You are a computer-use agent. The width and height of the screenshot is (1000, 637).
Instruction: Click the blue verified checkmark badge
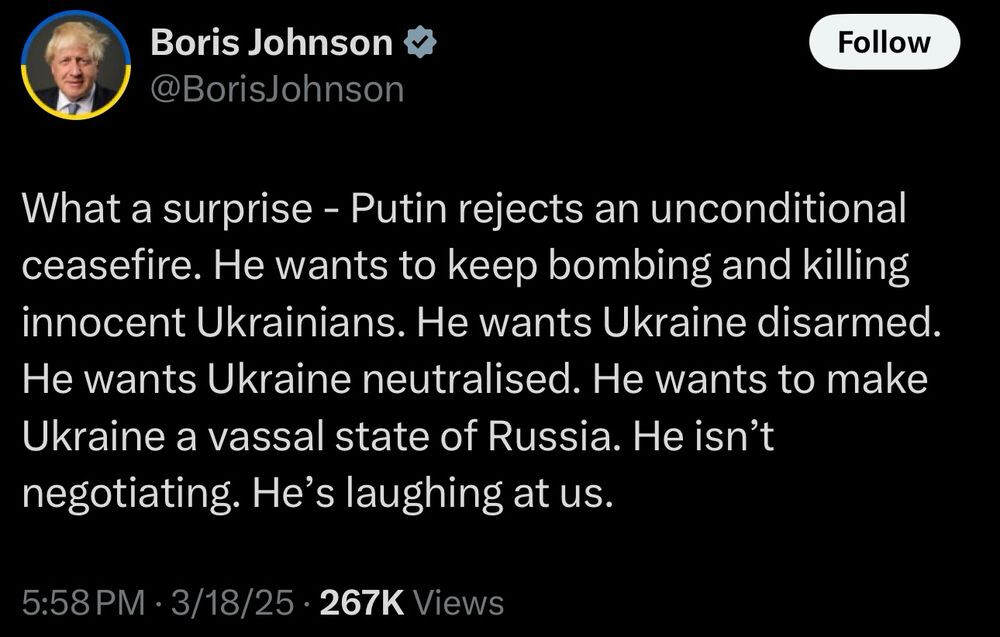[420, 42]
